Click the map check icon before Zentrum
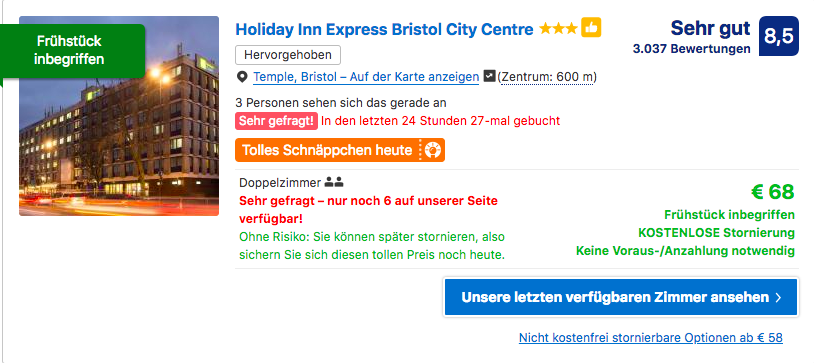Image resolution: width=814 pixels, height=363 pixels. 489,76
